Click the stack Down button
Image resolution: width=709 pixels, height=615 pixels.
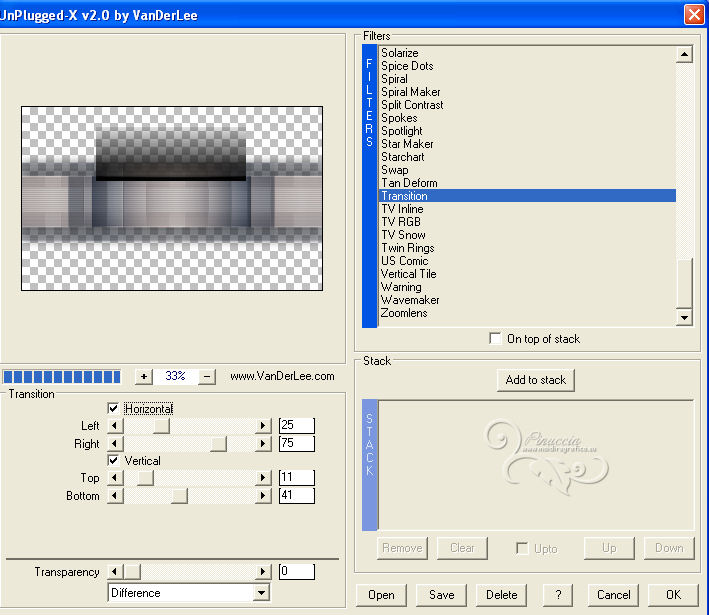pyautogui.click(x=669, y=548)
